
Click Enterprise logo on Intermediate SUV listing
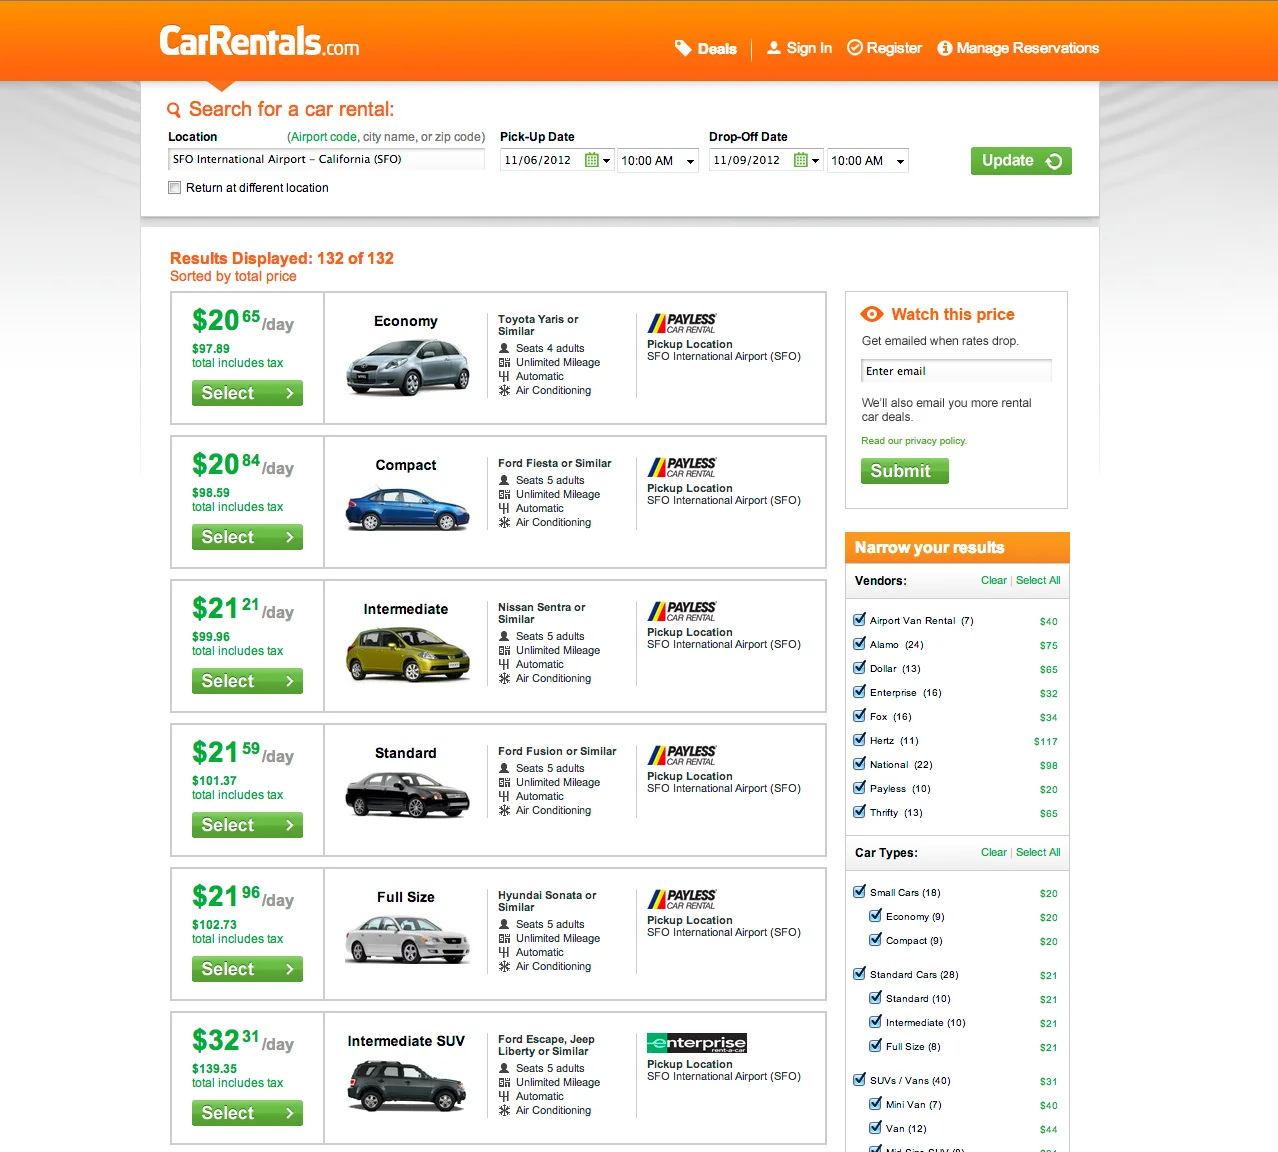point(697,1043)
